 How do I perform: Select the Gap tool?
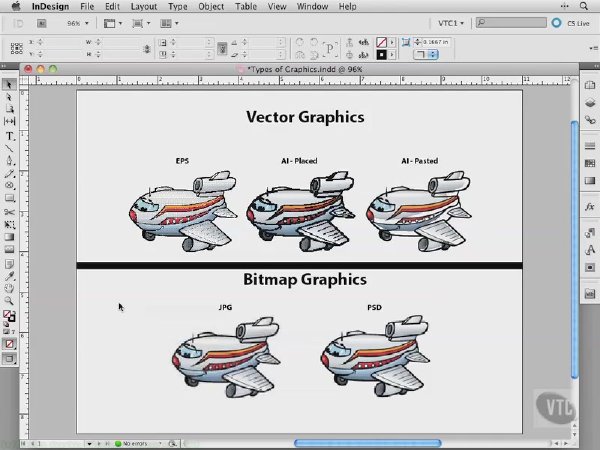click(x=9, y=122)
